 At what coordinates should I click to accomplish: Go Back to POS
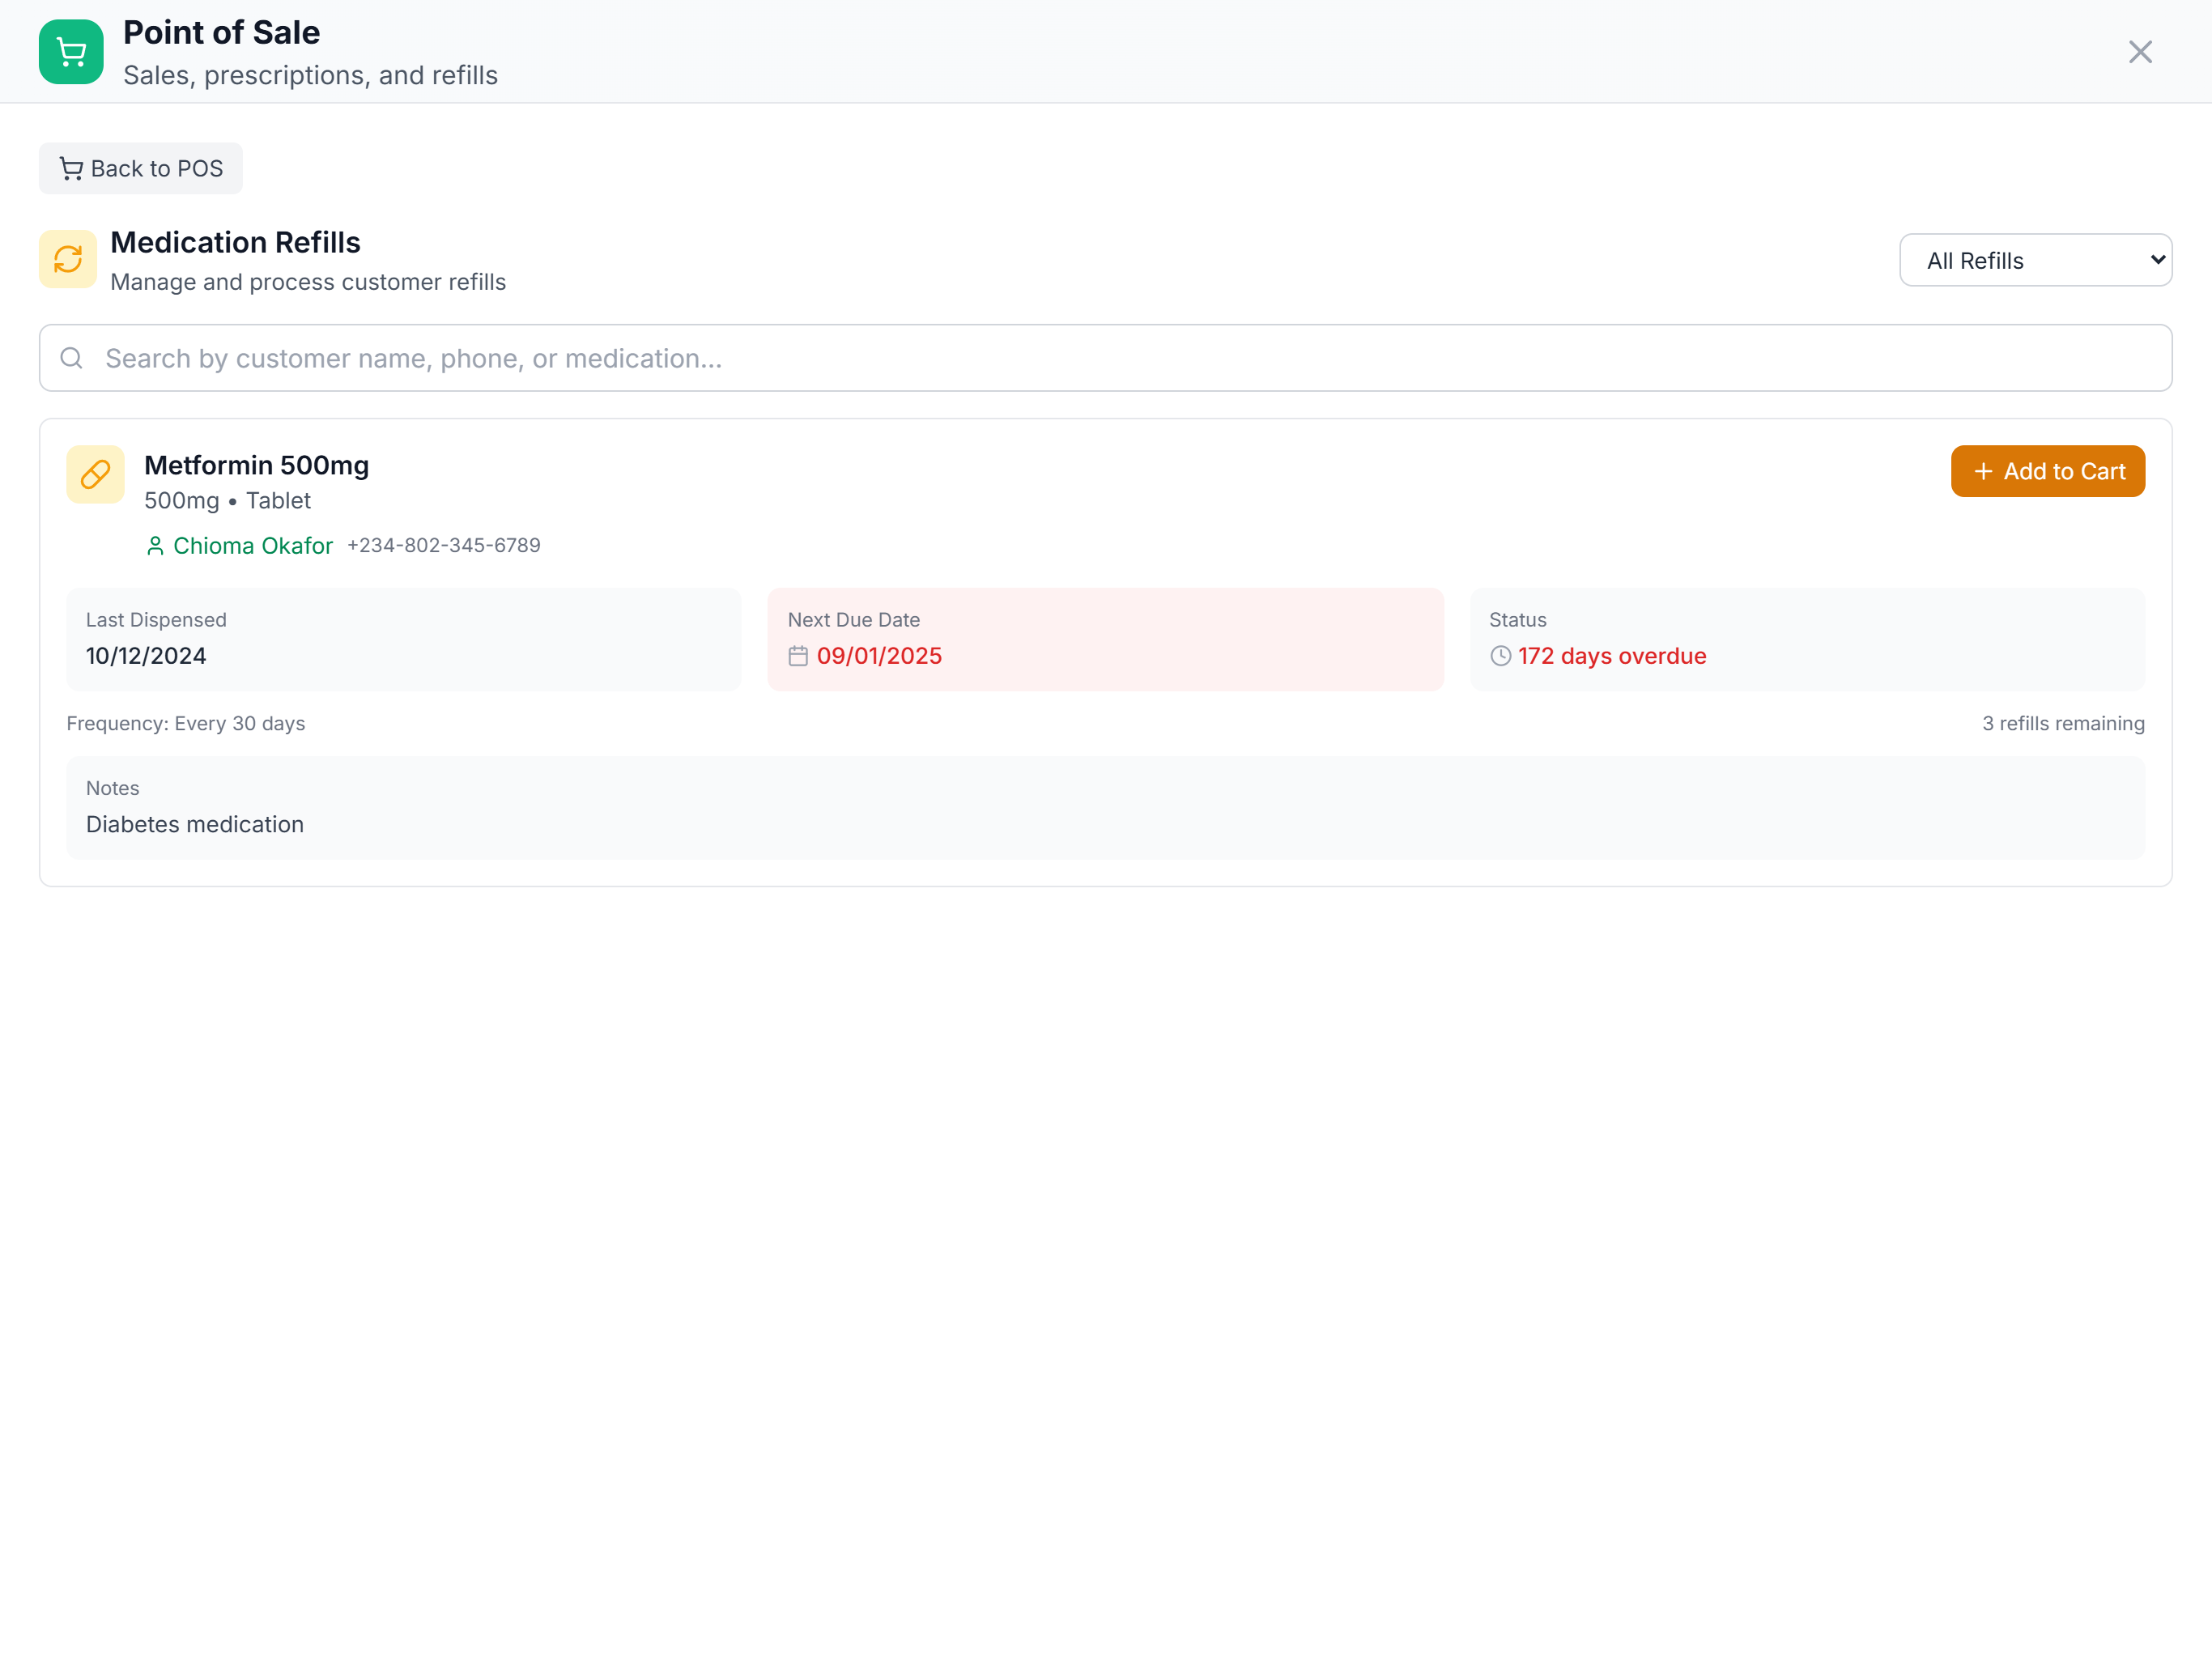(x=141, y=168)
